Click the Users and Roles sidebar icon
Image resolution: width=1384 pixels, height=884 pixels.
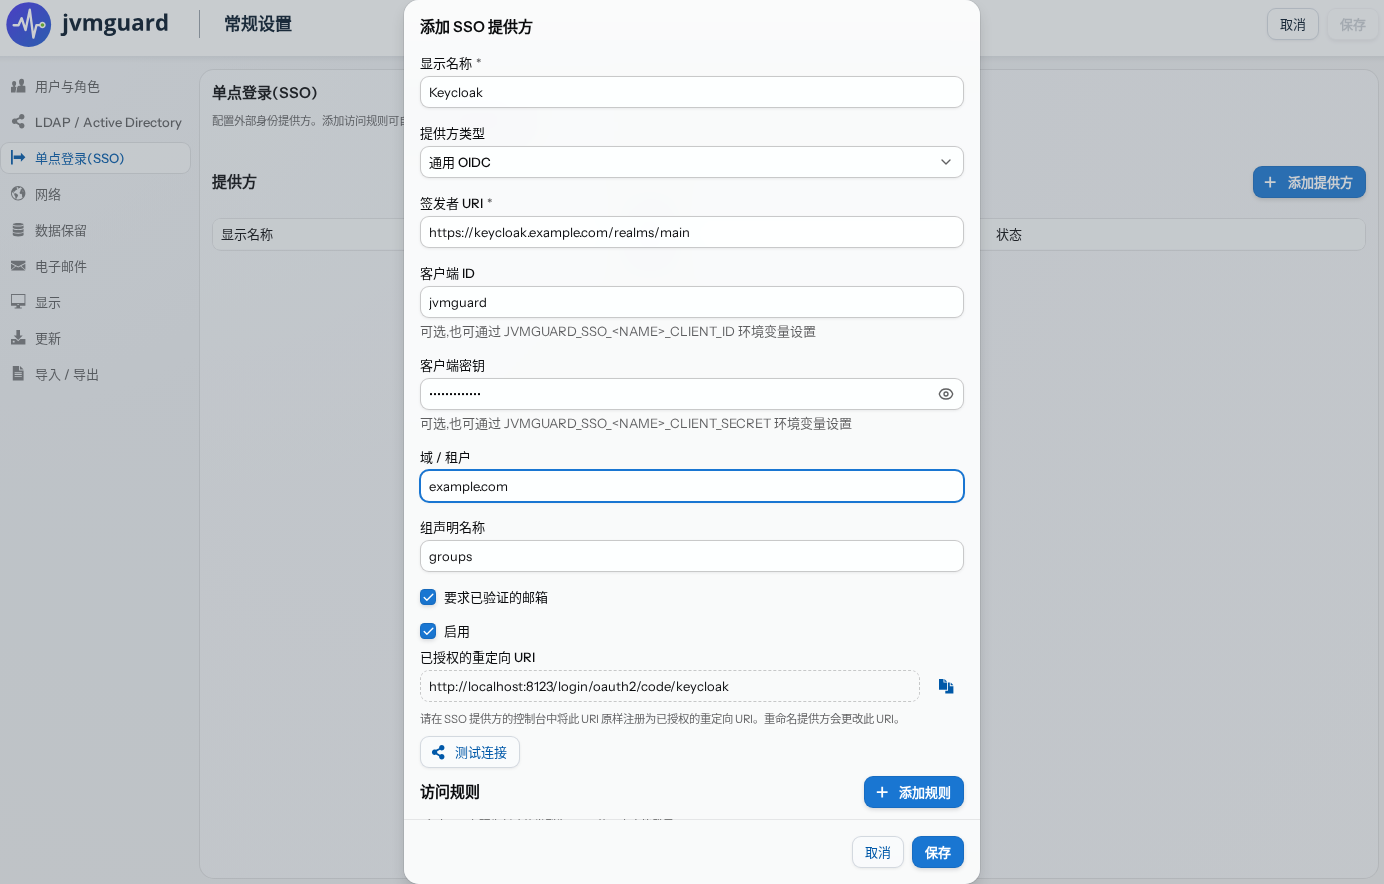pyautogui.click(x=18, y=87)
